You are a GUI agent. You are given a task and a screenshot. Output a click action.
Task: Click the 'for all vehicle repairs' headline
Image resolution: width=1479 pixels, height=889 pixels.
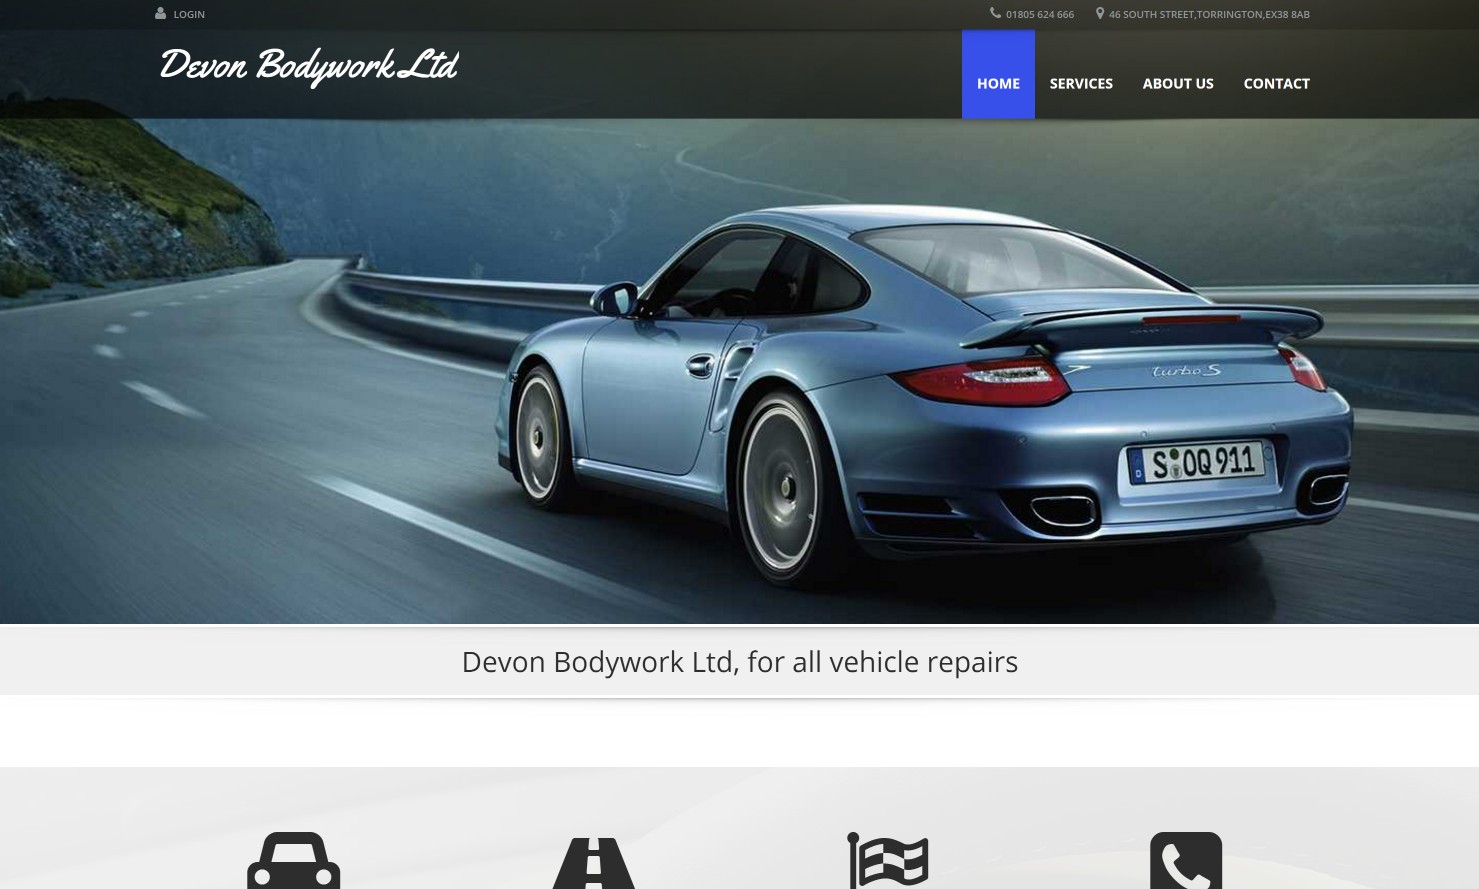tap(739, 662)
